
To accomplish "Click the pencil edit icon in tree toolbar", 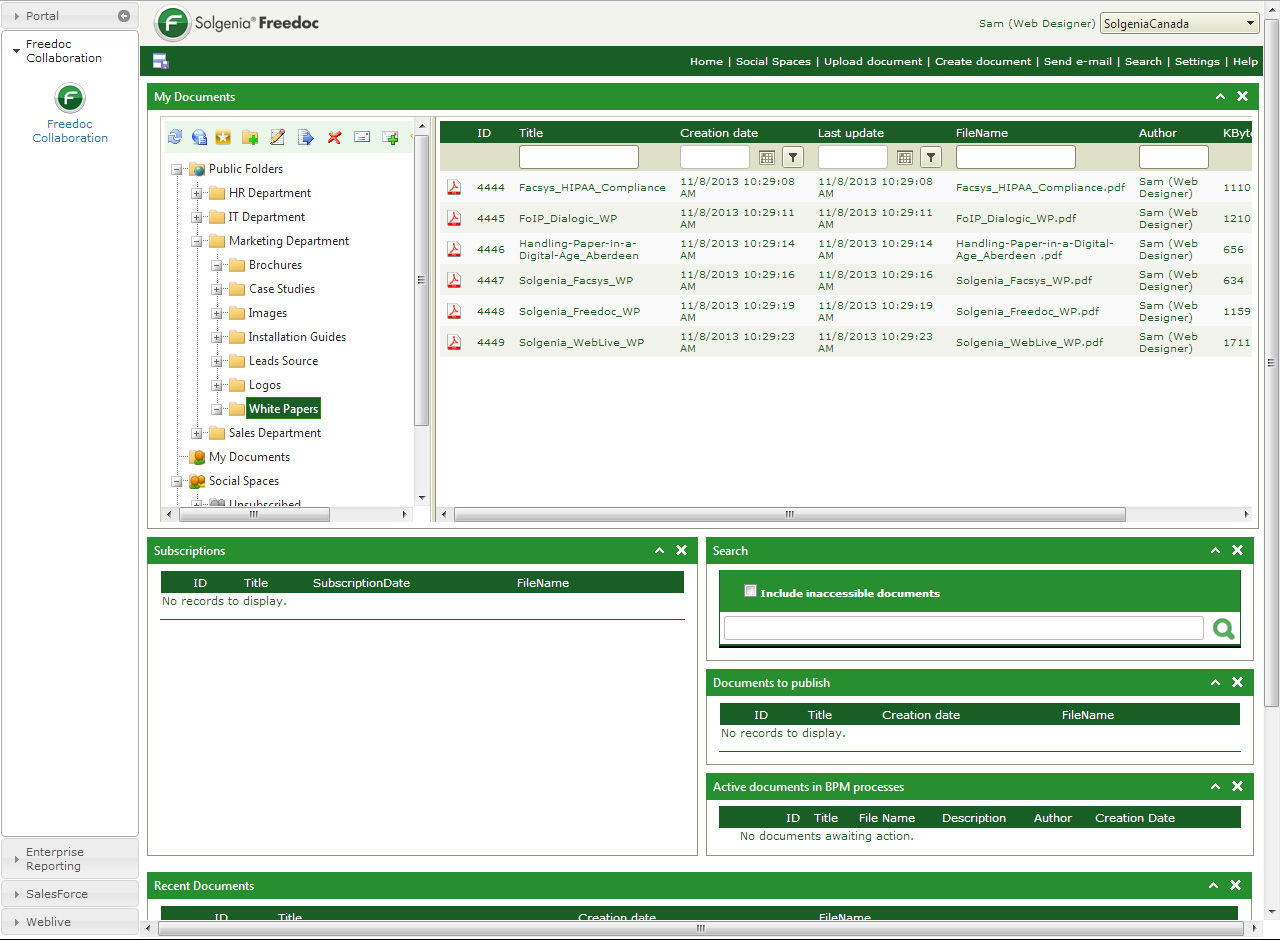I will [278, 137].
